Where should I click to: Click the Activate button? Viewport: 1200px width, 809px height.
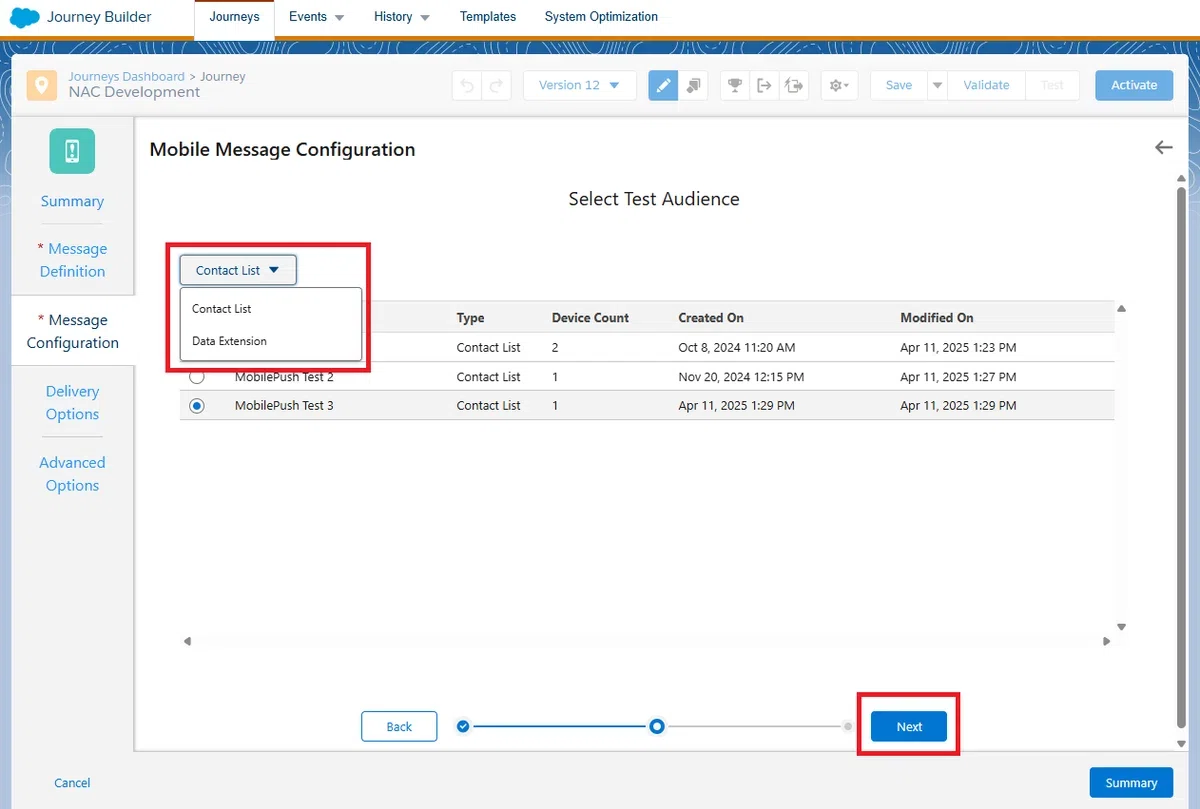[x=1134, y=85]
